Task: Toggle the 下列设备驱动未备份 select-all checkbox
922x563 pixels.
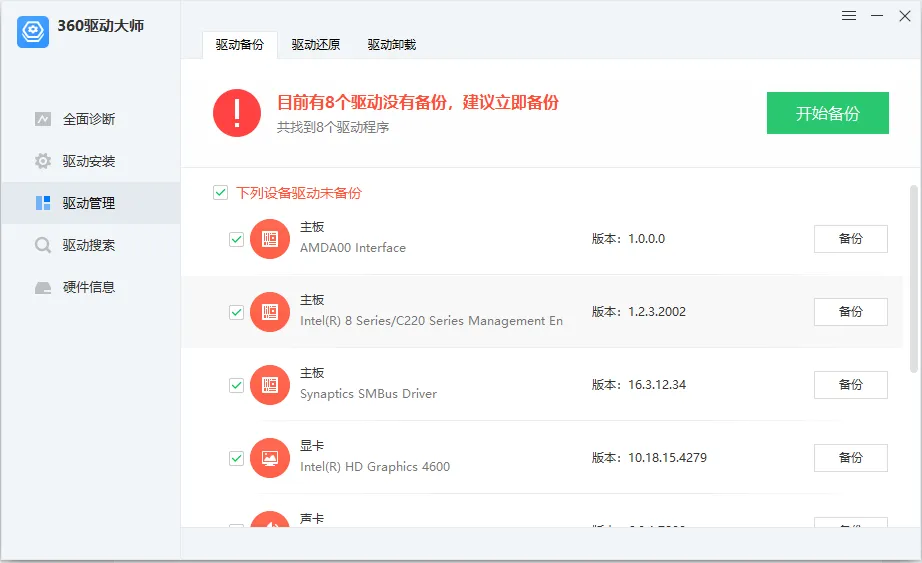Action: (x=221, y=192)
